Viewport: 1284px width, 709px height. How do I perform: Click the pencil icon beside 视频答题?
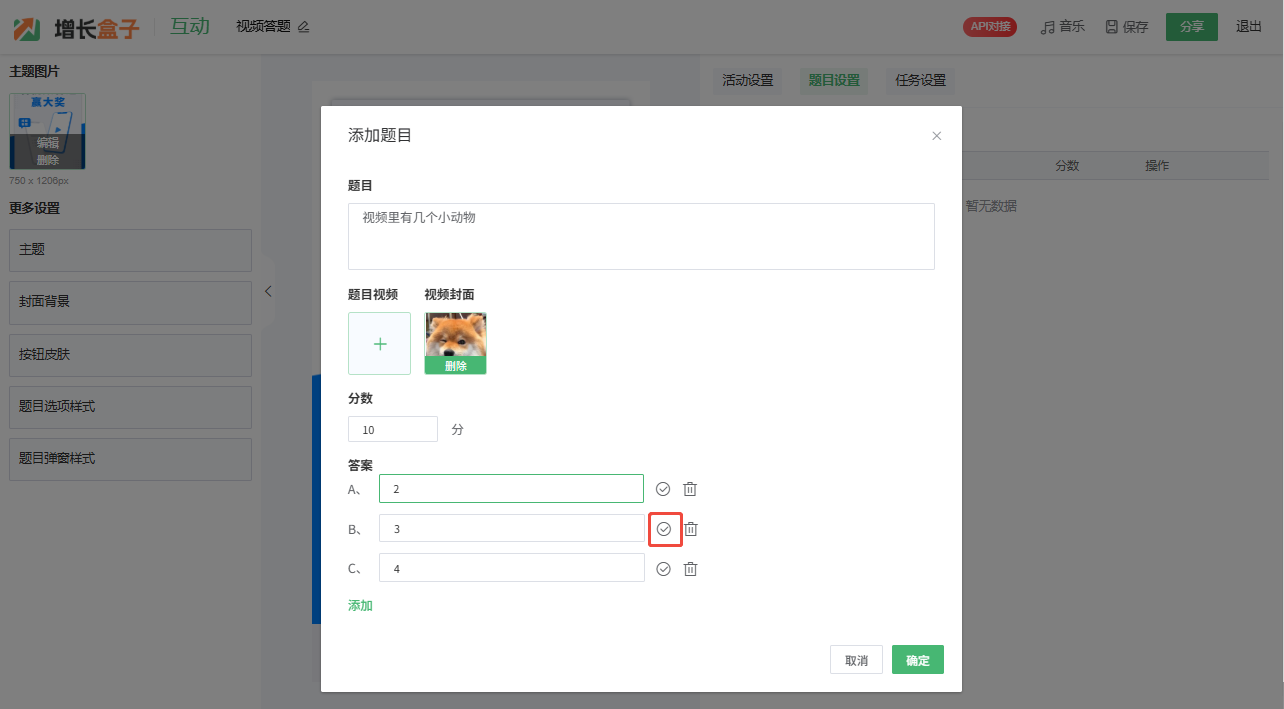tap(304, 27)
